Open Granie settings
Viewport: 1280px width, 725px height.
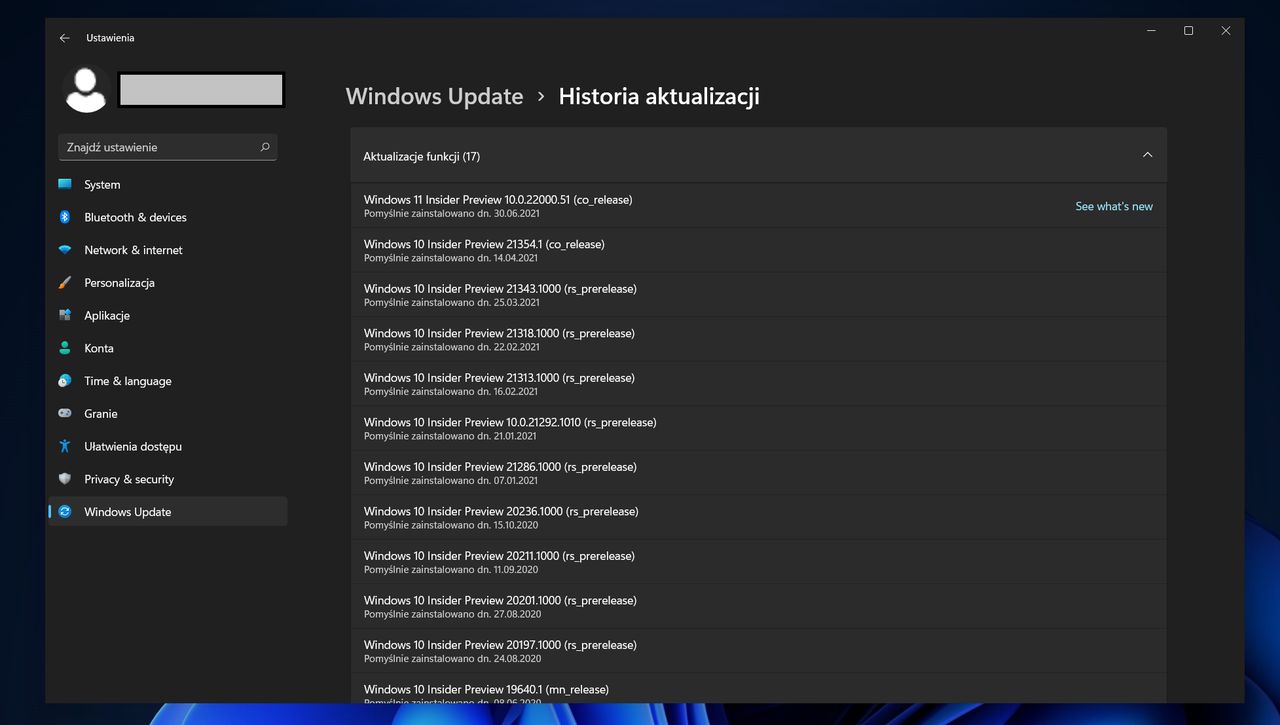point(100,413)
